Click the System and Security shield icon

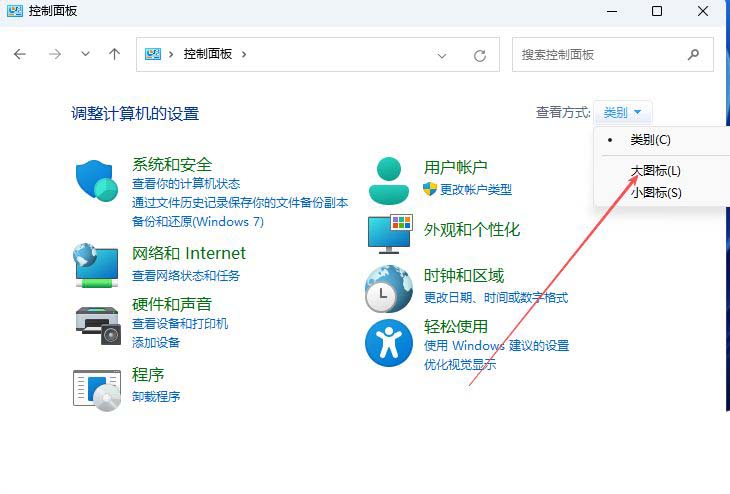pyautogui.click(x=96, y=180)
